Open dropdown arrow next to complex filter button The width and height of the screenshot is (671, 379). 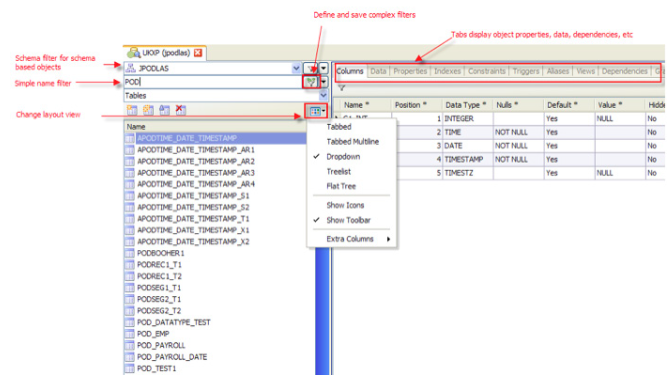click(x=324, y=68)
